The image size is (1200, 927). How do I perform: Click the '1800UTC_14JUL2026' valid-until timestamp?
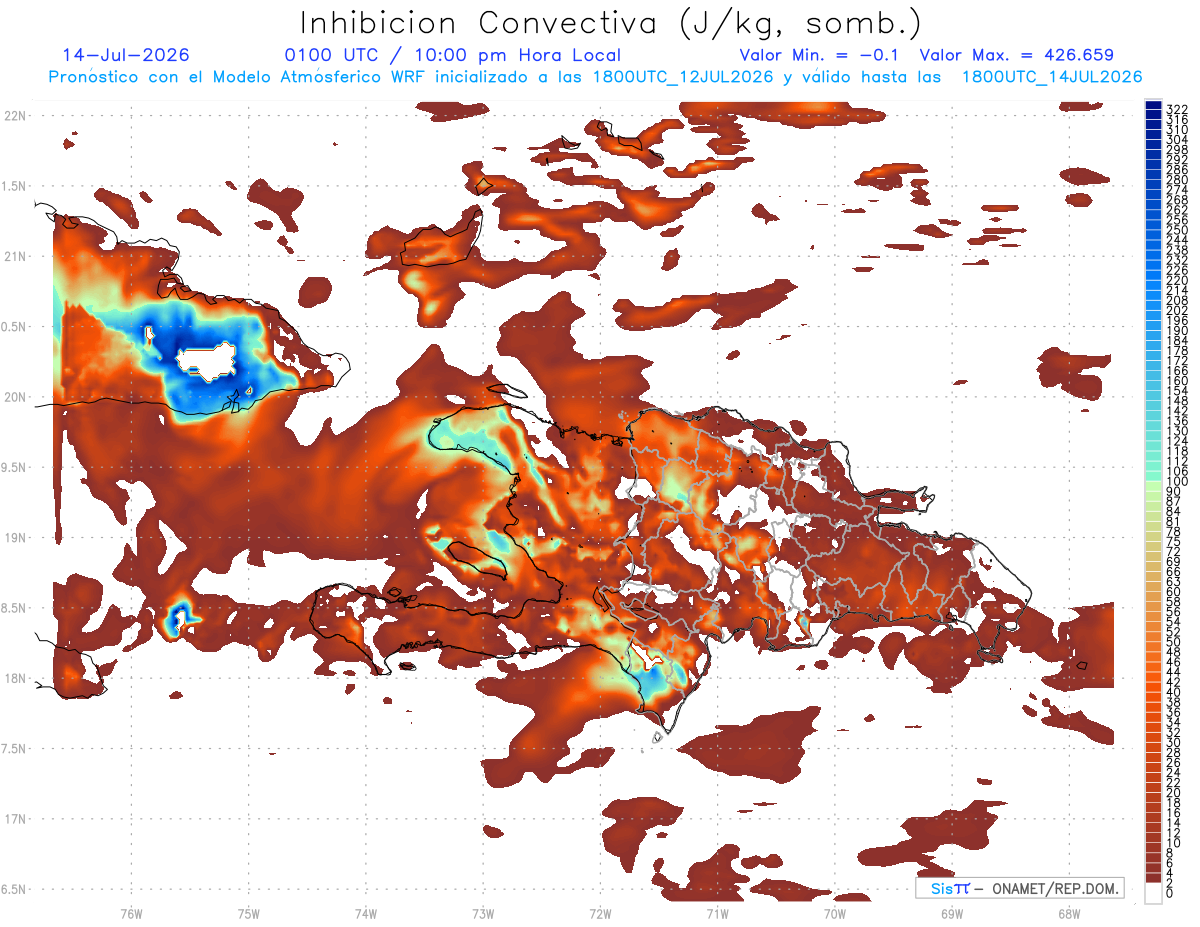click(1052, 77)
